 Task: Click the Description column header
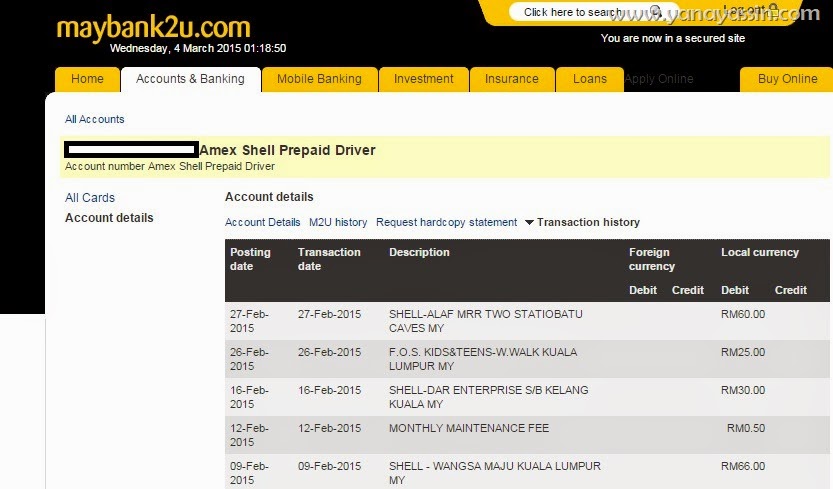coord(419,252)
